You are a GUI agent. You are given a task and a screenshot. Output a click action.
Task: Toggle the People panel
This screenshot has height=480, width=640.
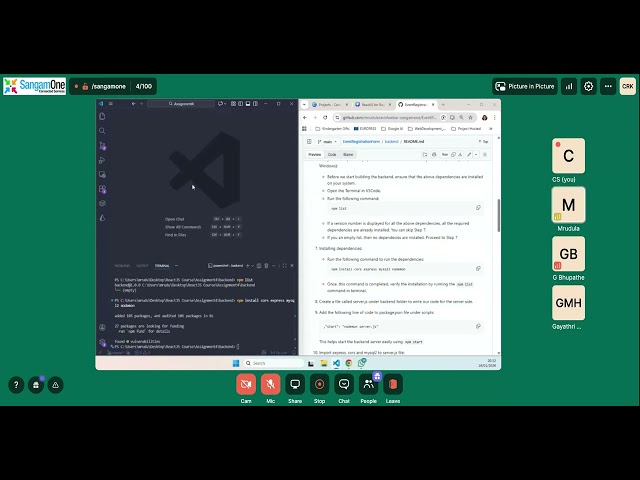point(369,384)
